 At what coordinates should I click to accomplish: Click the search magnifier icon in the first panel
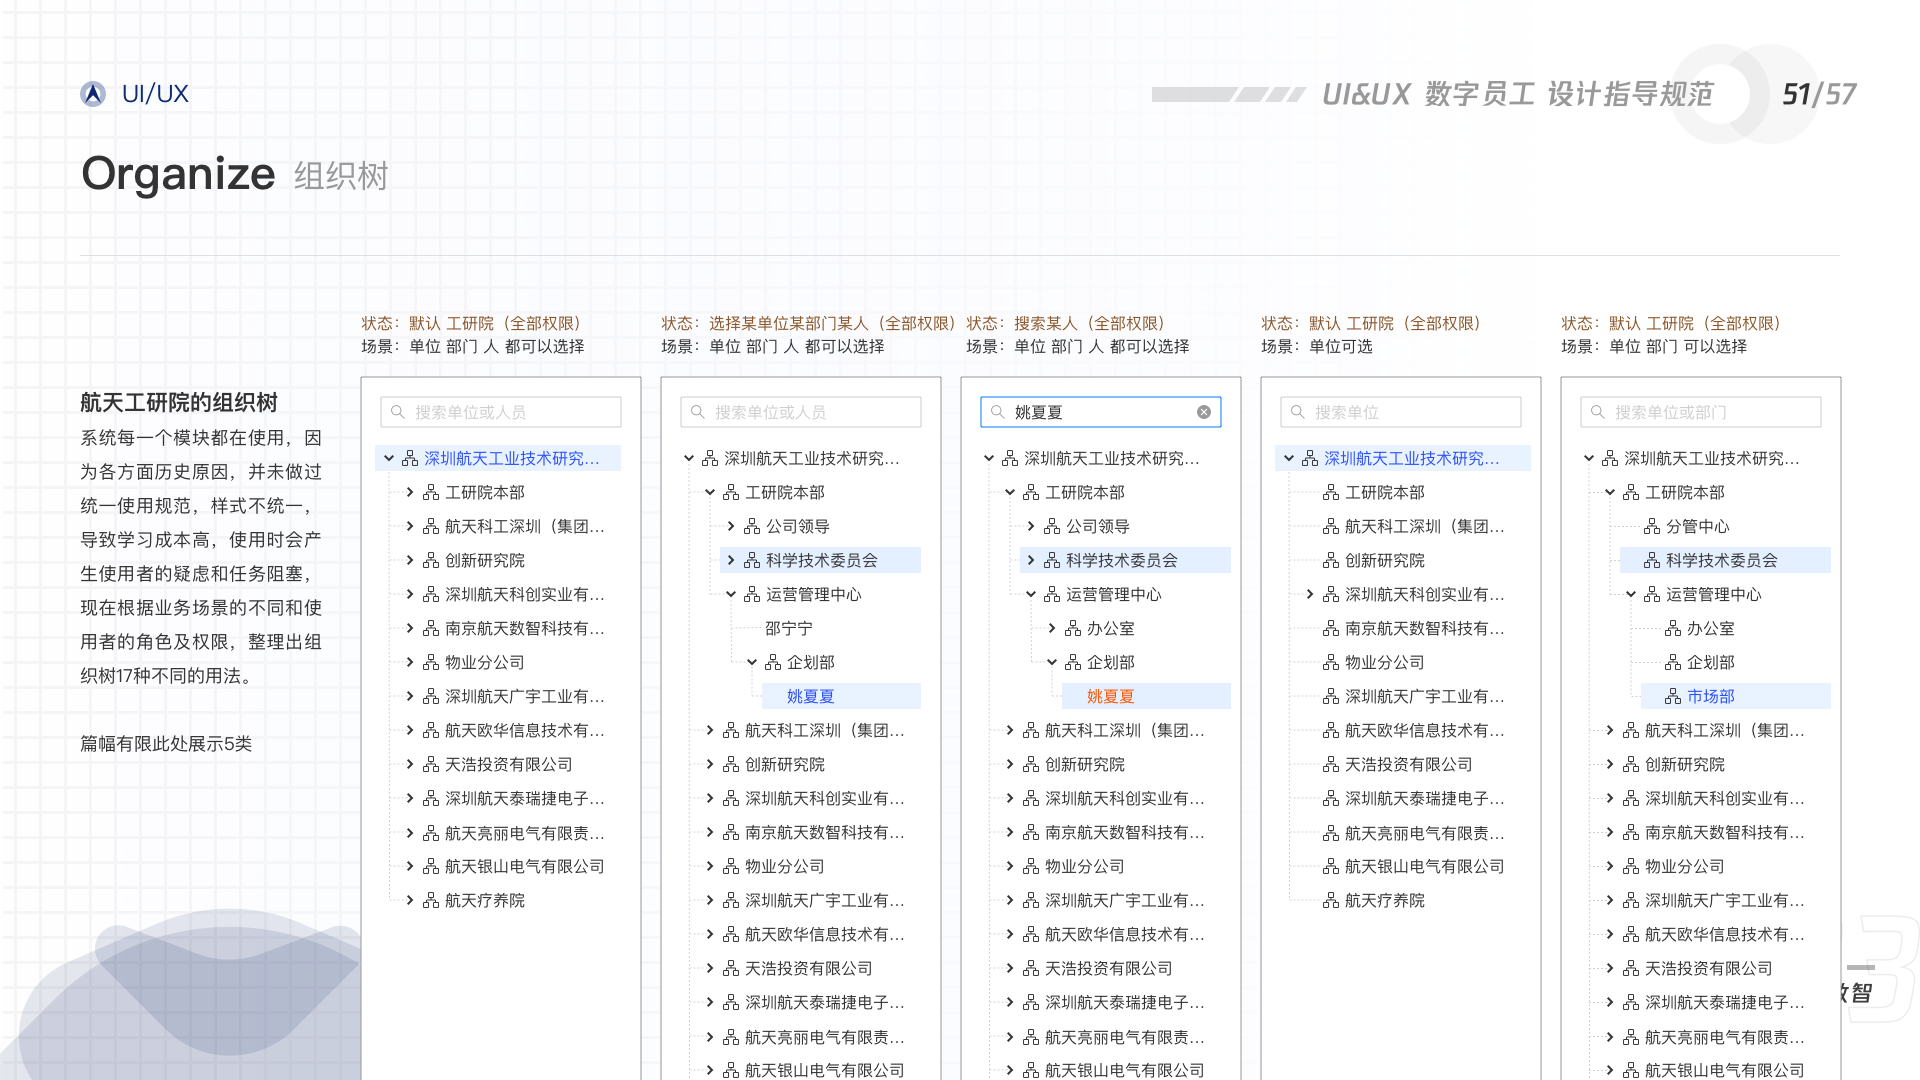click(397, 412)
